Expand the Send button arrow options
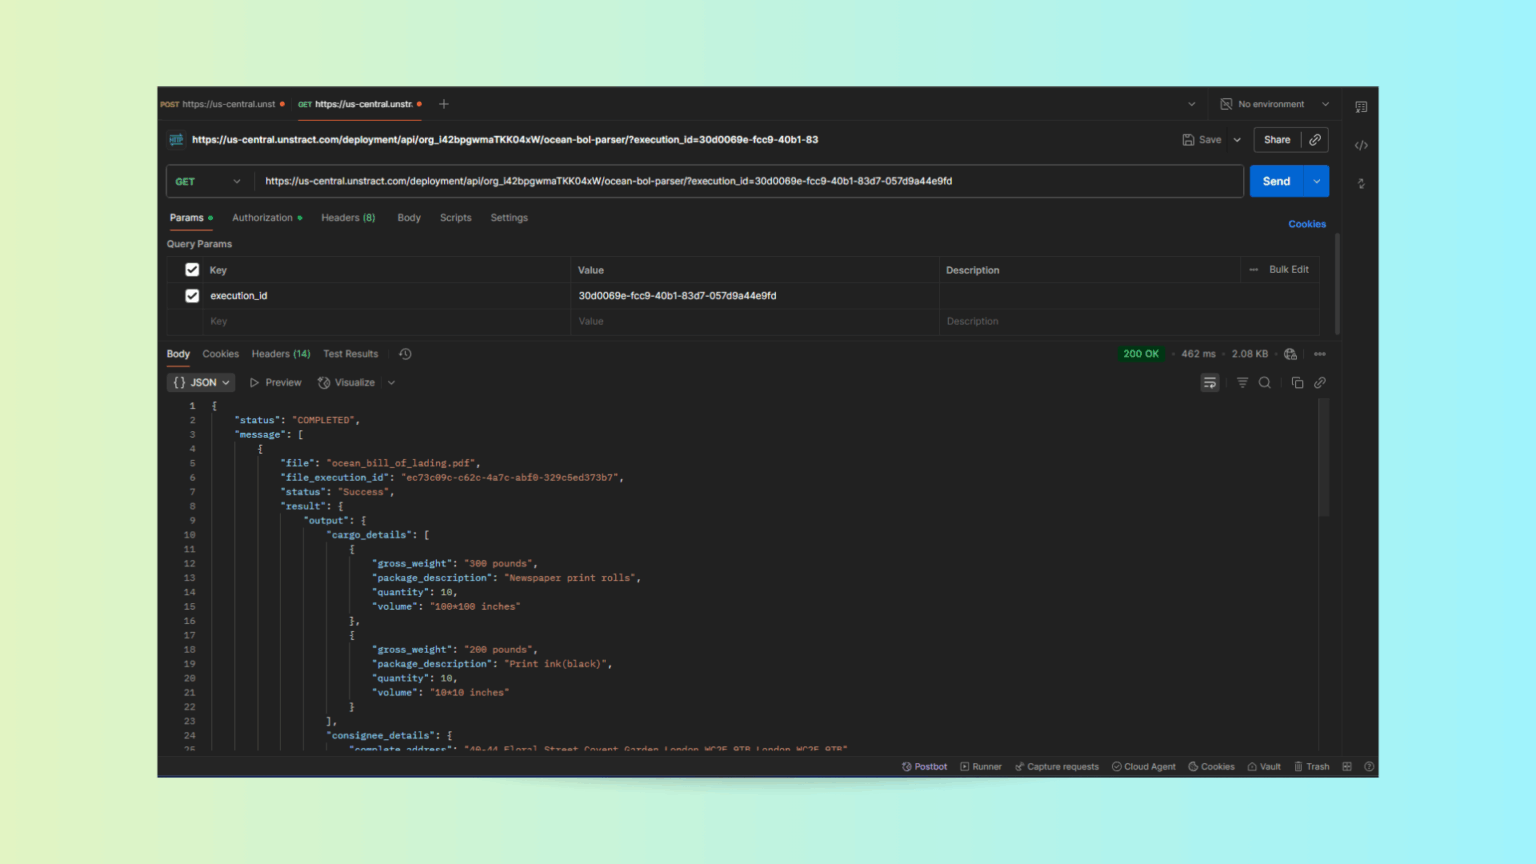This screenshot has height=864, width=1536. [x=1317, y=182]
